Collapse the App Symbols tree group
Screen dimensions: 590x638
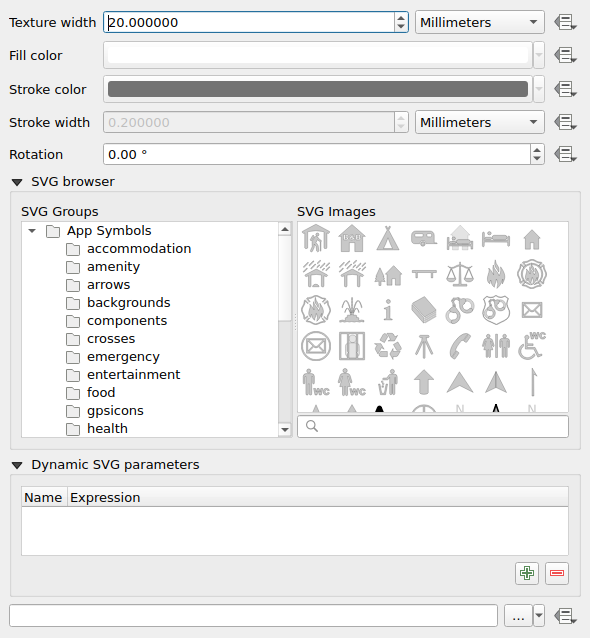(x=32, y=231)
